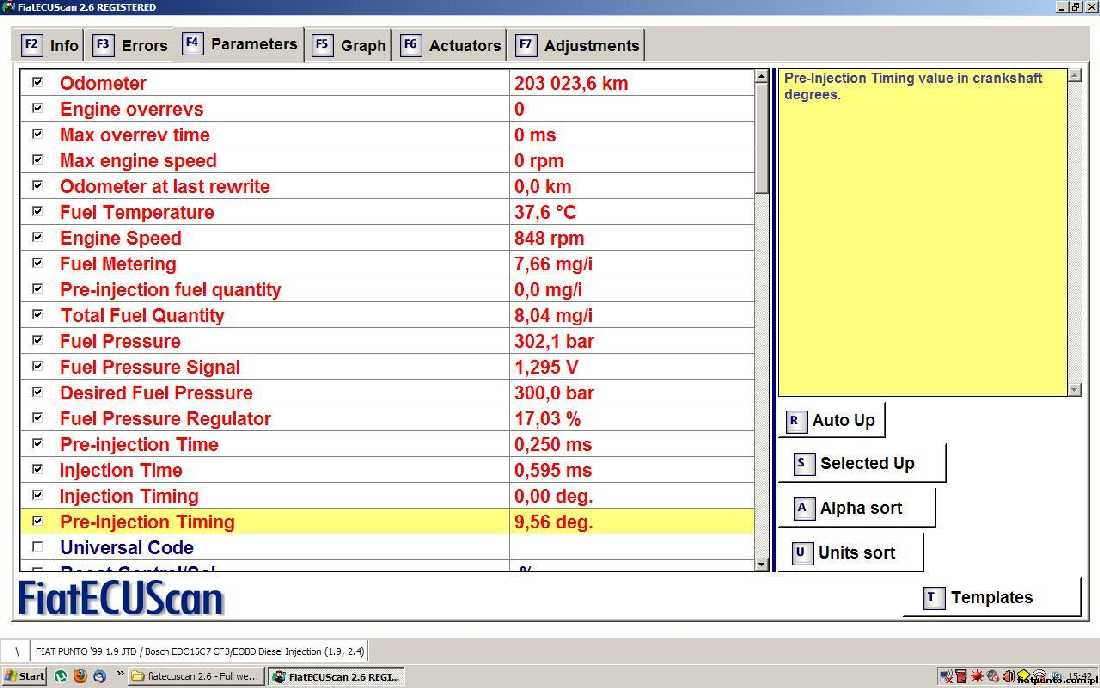Click the first green quick launch icon
This screenshot has width=1100, height=688.
(61, 676)
